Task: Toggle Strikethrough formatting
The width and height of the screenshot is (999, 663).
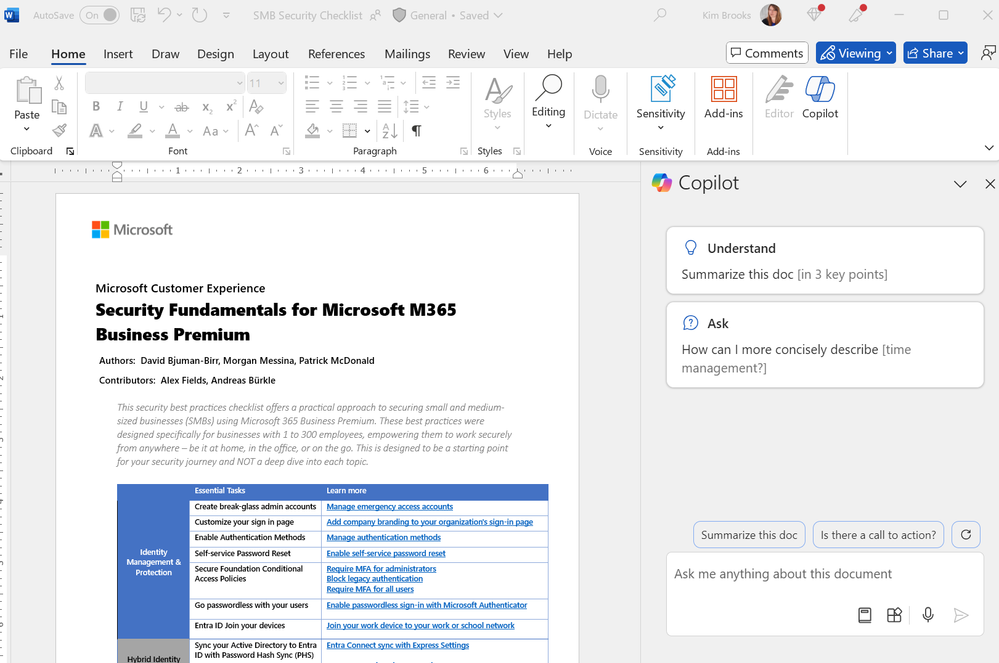Action: point(182,107)
